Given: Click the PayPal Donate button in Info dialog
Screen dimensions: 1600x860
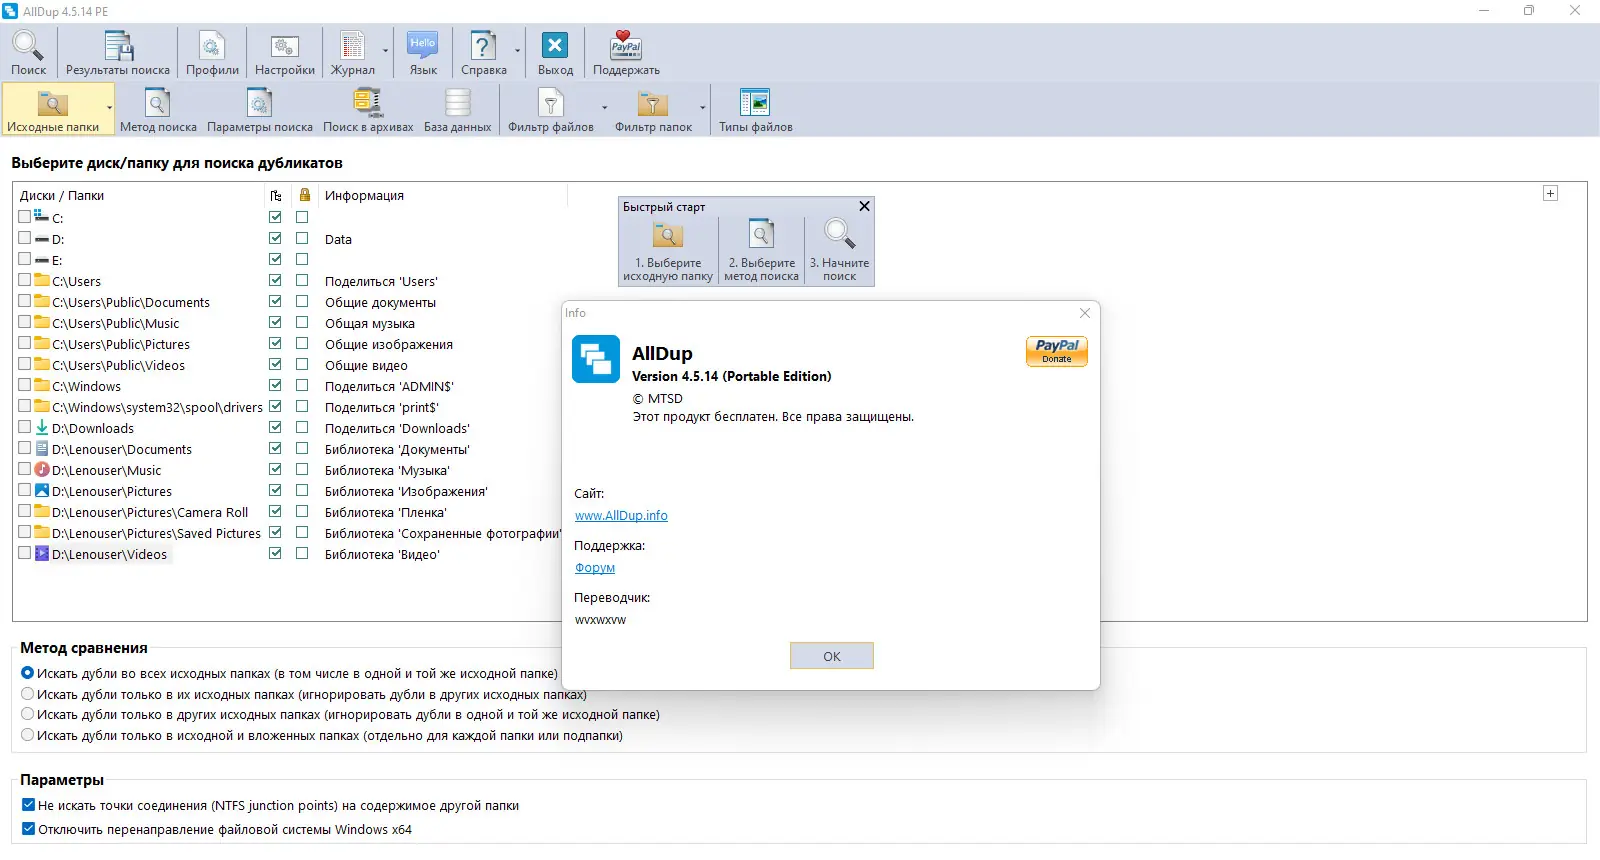Looking at the screenshot, I should [1056, 351].
